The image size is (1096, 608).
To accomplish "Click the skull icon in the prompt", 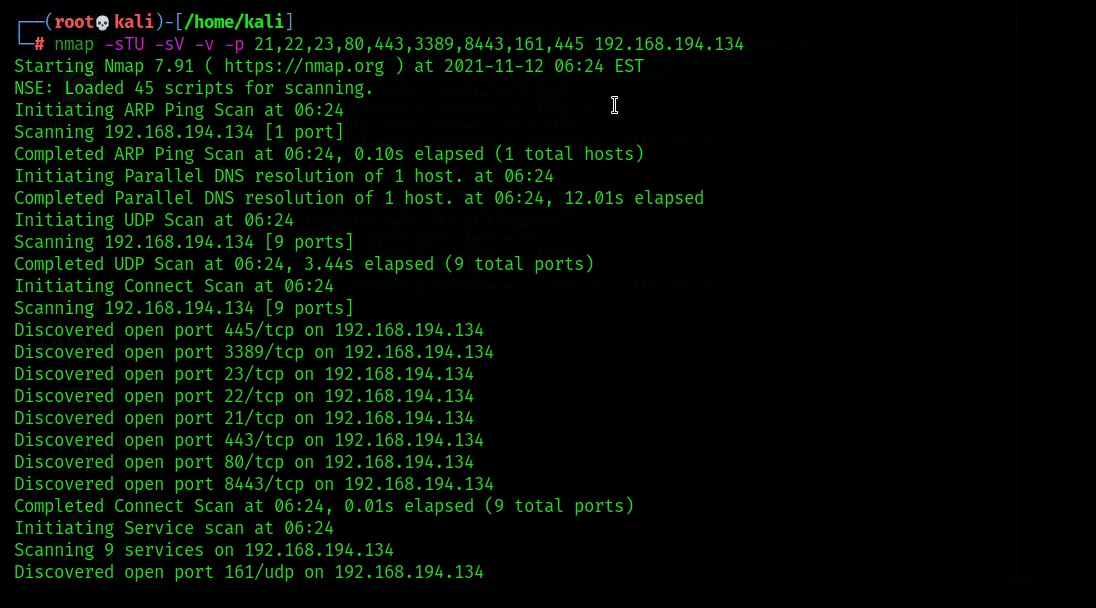I will 103,22.
